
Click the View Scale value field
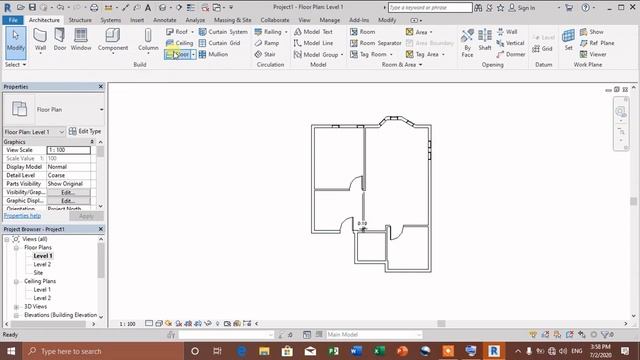coord(69,150)
